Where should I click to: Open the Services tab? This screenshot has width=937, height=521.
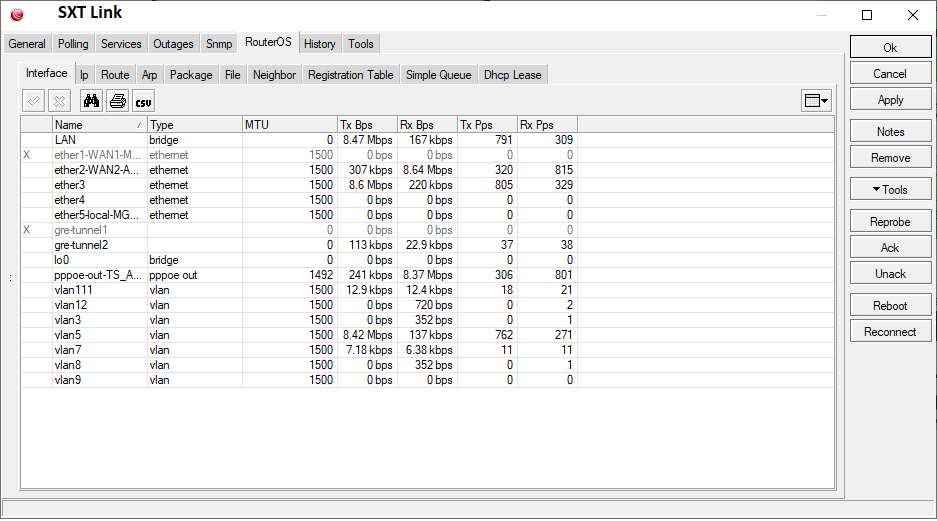(121, 44)
